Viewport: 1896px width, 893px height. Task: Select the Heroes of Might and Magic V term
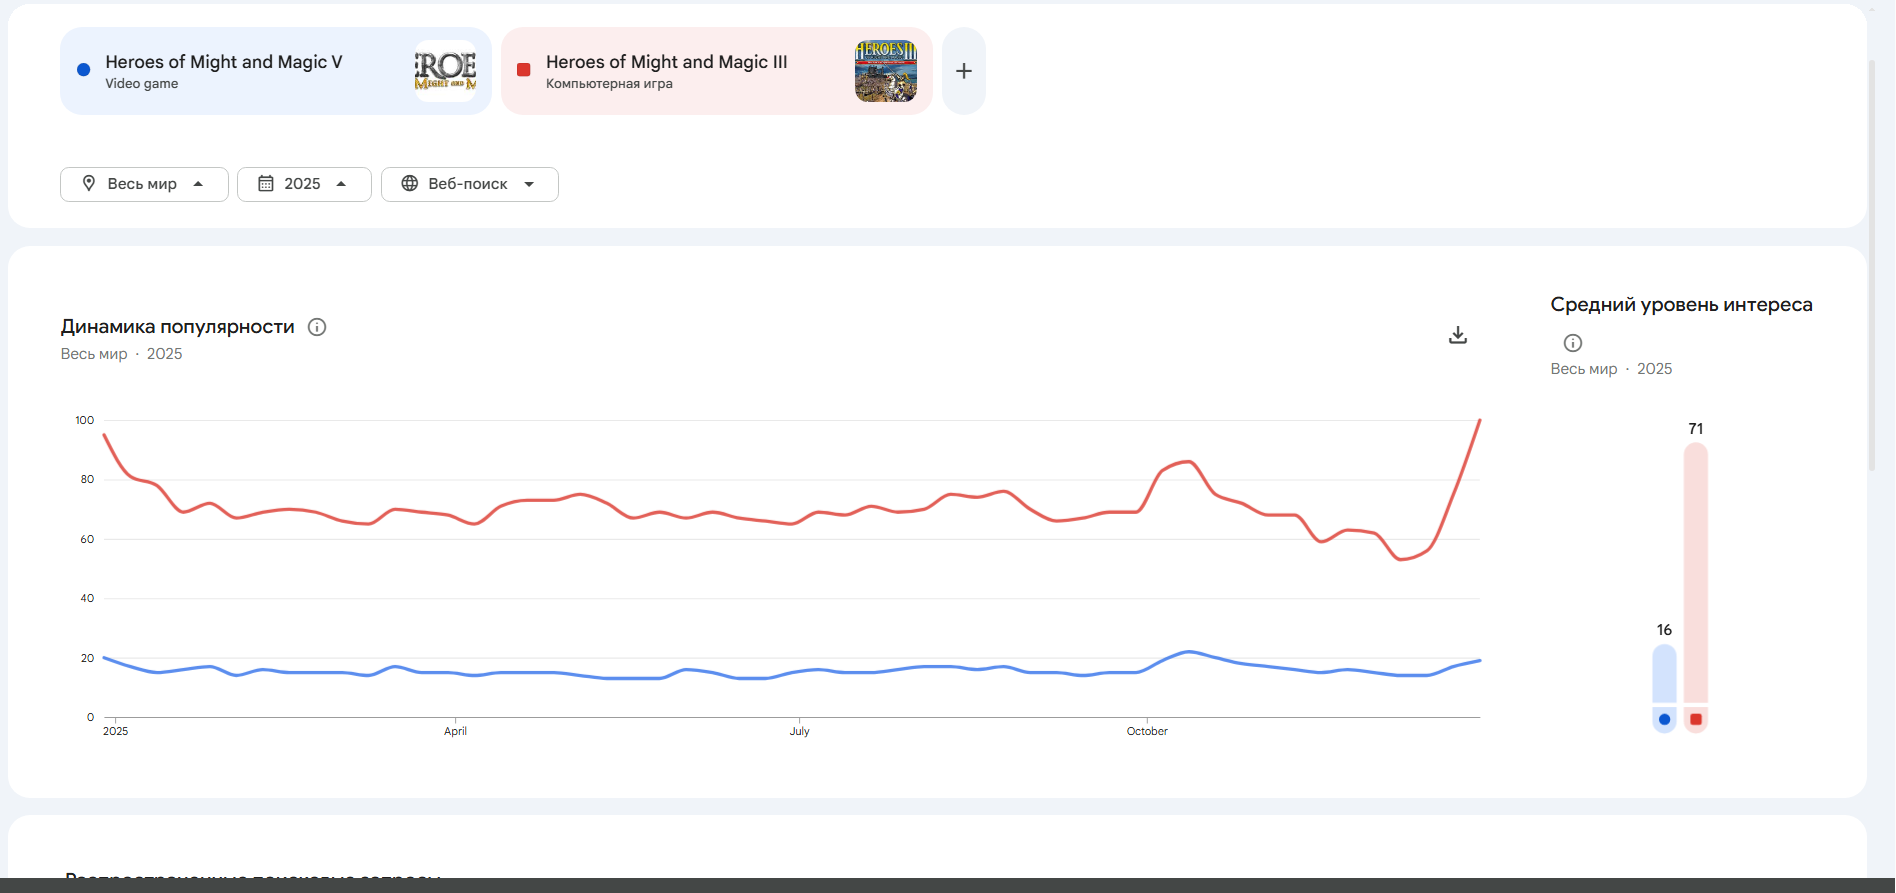point(224,62)
